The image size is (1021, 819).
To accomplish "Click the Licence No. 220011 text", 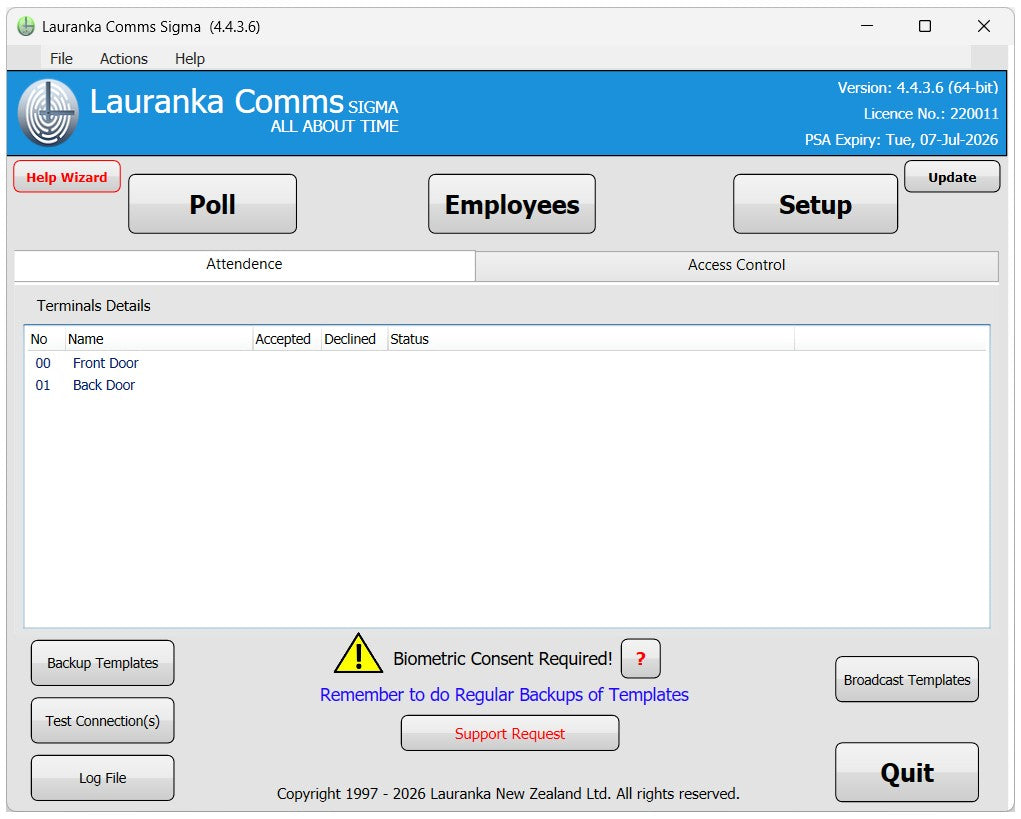I will point(931,114).
